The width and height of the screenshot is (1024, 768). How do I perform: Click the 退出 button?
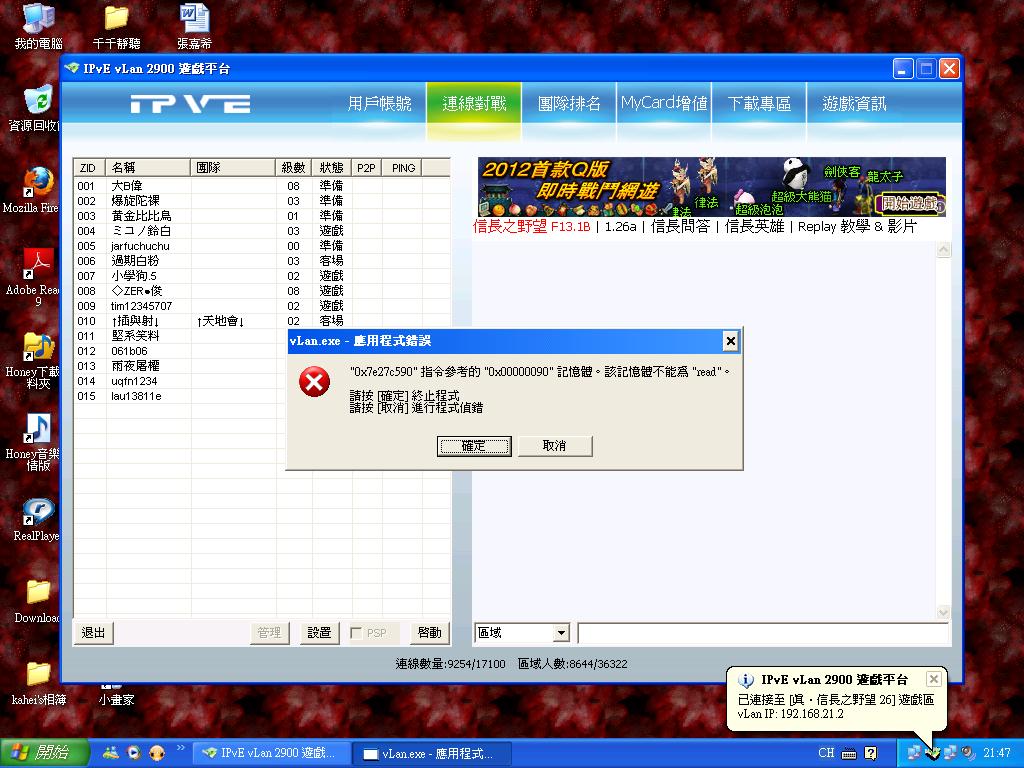(x=93, y=633)
